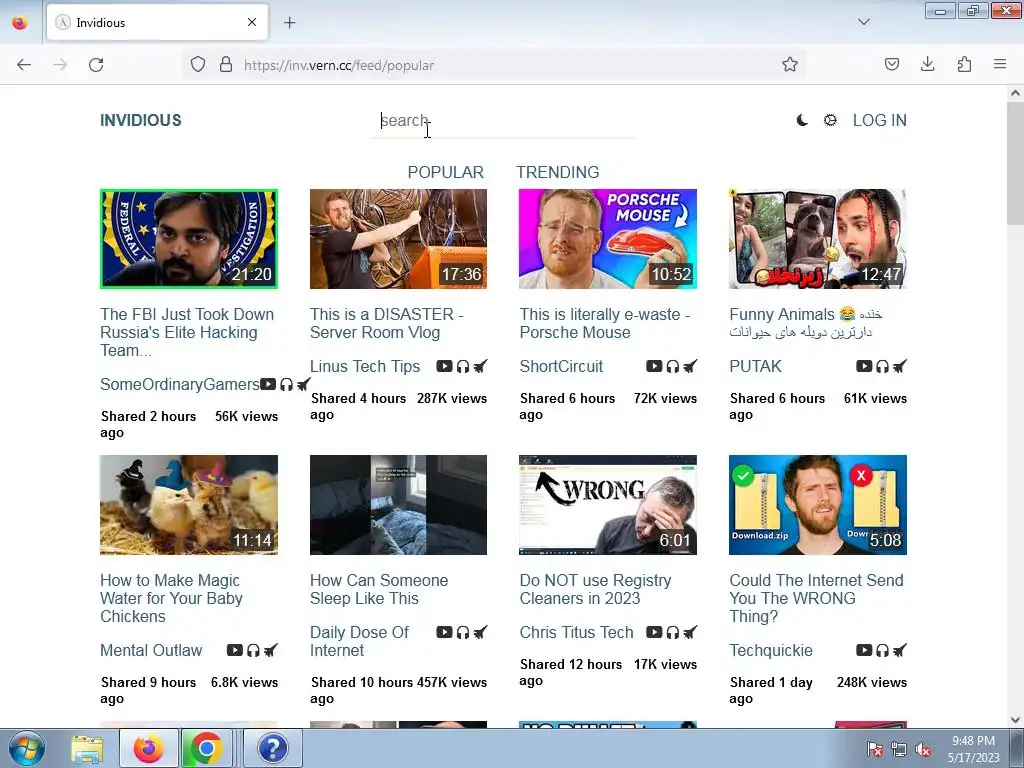This screenshot has width=1024, height=768.
Task: Click plane icon on ShortCircuit row
Action: [x=690, y=366]
